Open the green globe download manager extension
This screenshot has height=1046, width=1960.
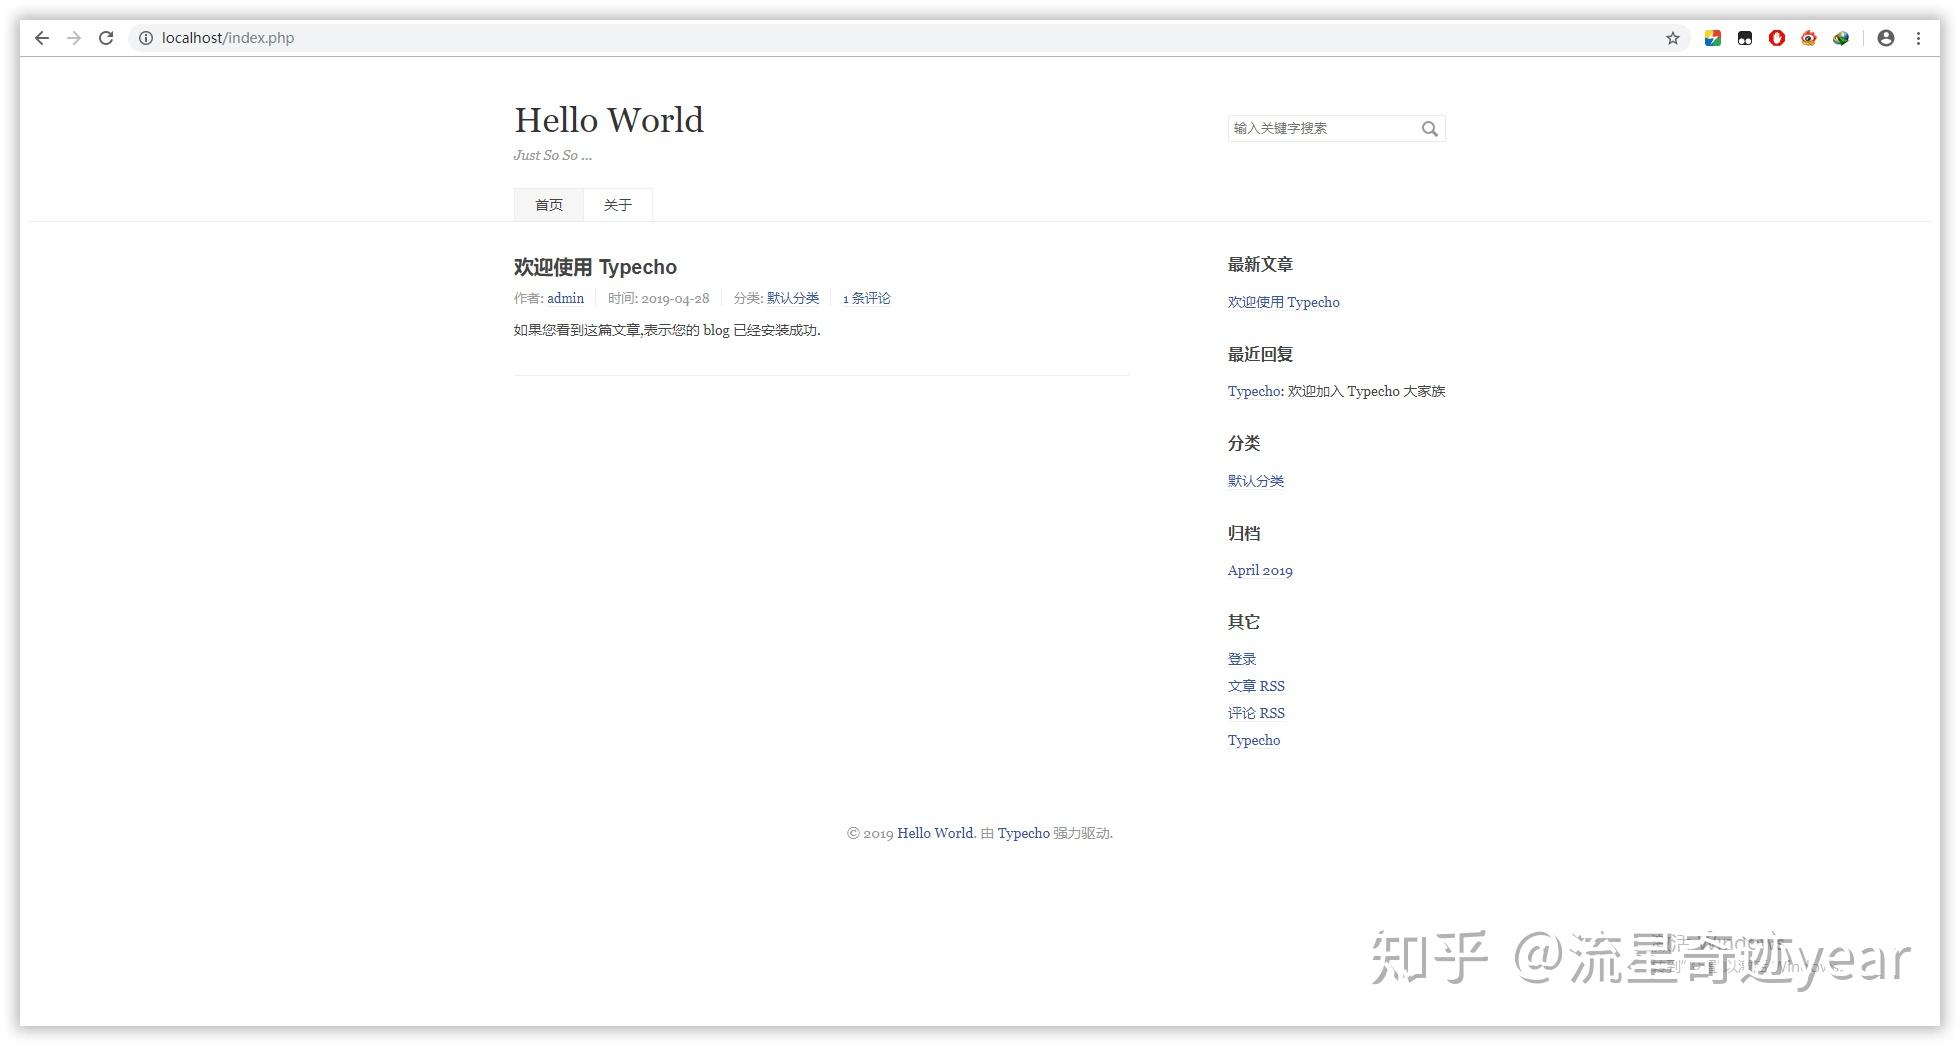(x=1841, y=38)
